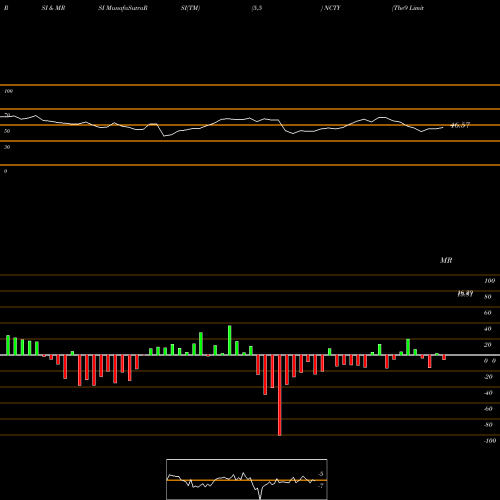Click the 'SI & MR' header label

tap(53, 8)
